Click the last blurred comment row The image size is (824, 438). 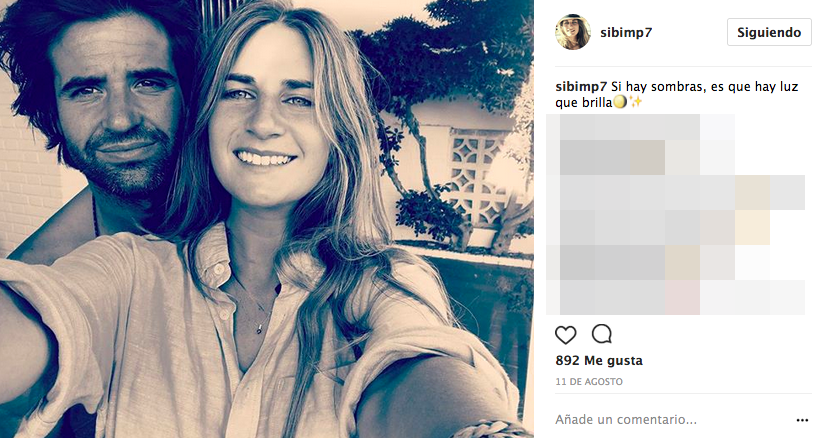680,297
